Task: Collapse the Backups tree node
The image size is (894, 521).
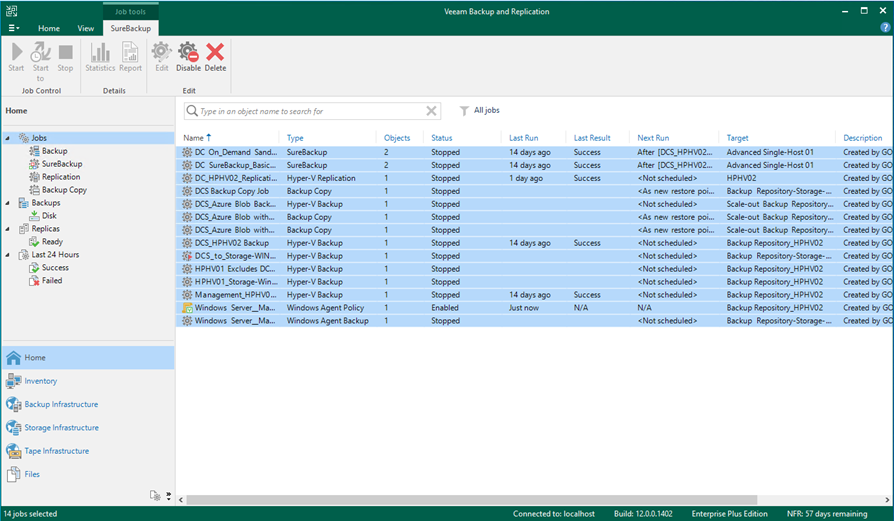Action: click(x=9, y=203)
